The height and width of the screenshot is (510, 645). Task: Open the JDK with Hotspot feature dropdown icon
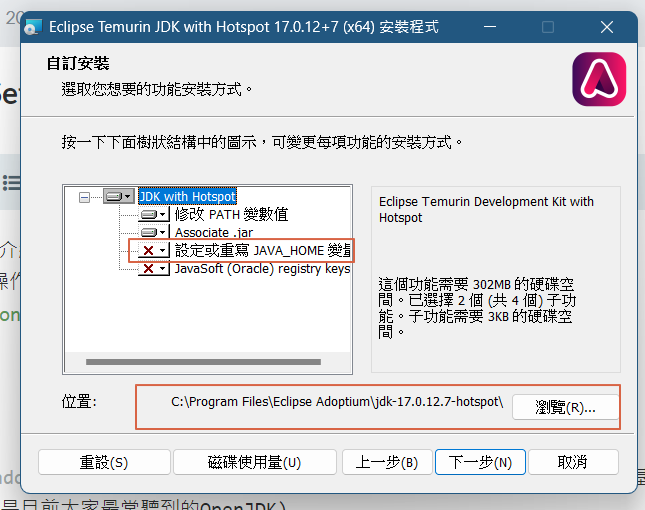118,197
